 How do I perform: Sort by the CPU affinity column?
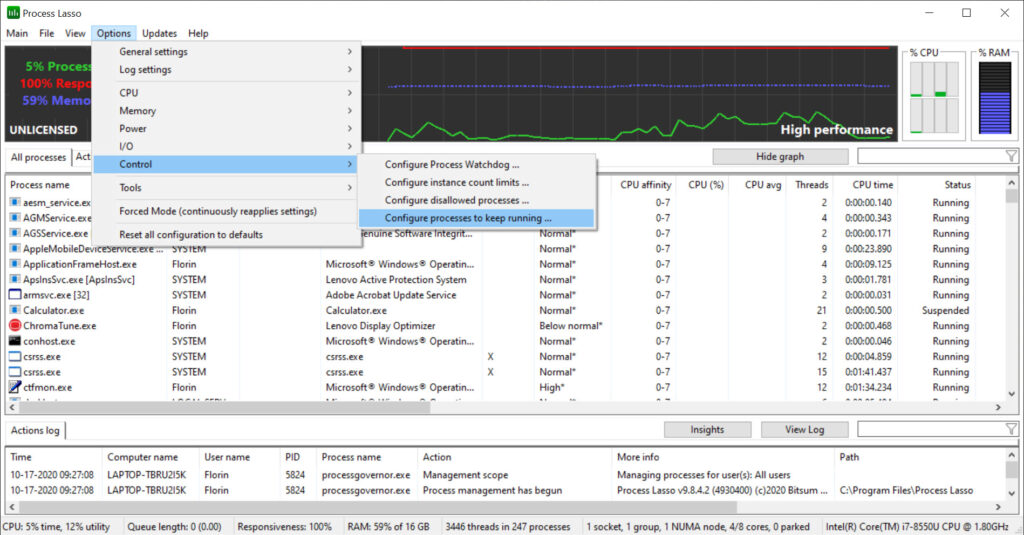(x=645, y=185)
